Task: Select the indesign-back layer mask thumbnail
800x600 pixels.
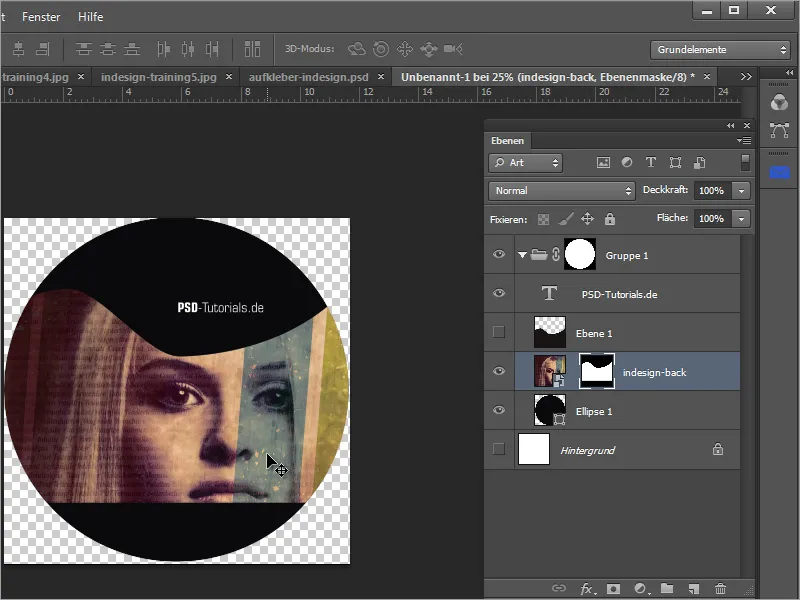Action: 597,371
